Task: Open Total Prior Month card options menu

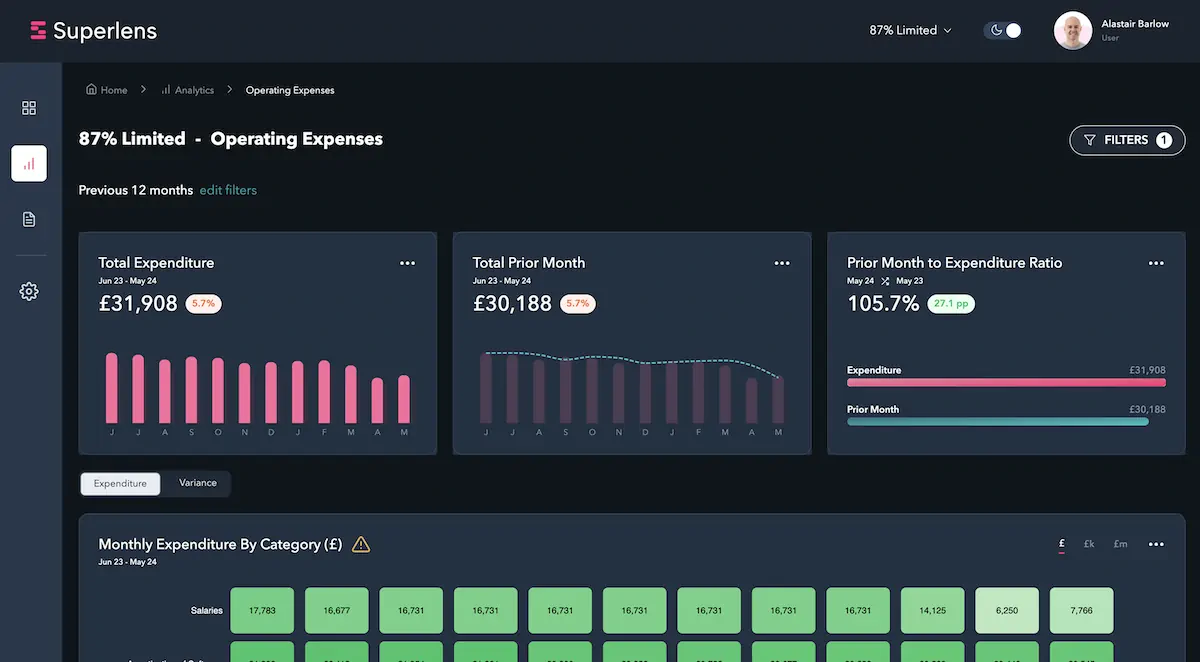Action: click(782, 263)
